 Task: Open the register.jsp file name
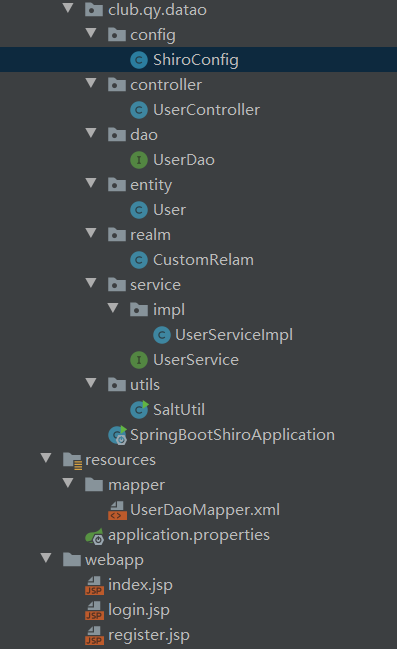pos(149,635)
